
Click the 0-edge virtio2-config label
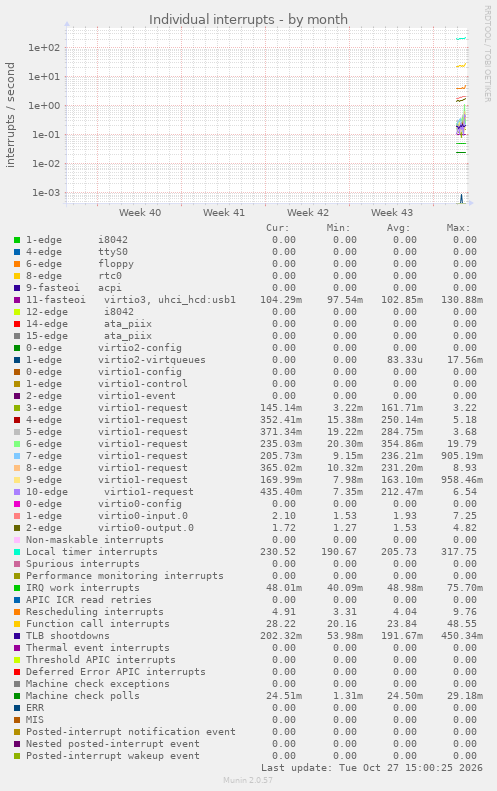(104, 348)
